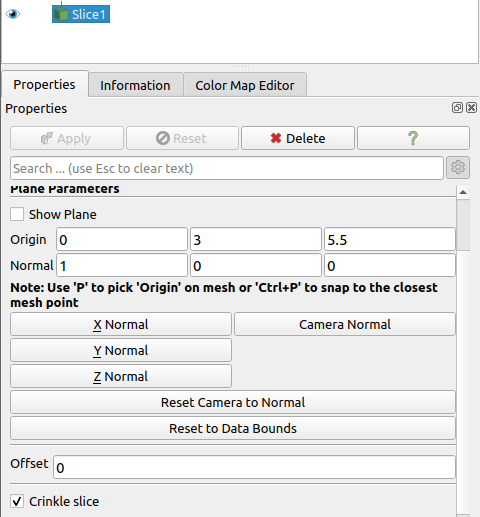Click the properties scrollbar up arrow

463,192
